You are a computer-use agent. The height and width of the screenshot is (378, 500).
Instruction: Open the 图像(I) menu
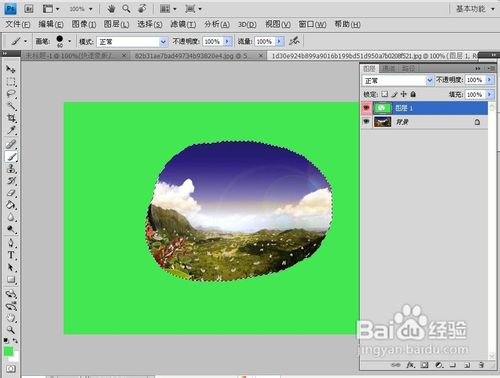pyautogui.click(x=84, y=24)
